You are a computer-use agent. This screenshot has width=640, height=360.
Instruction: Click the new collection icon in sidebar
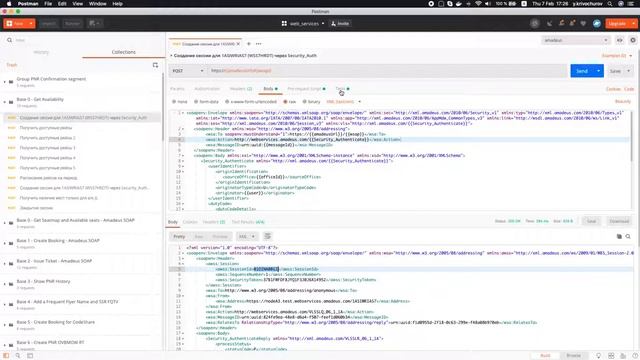155,65
